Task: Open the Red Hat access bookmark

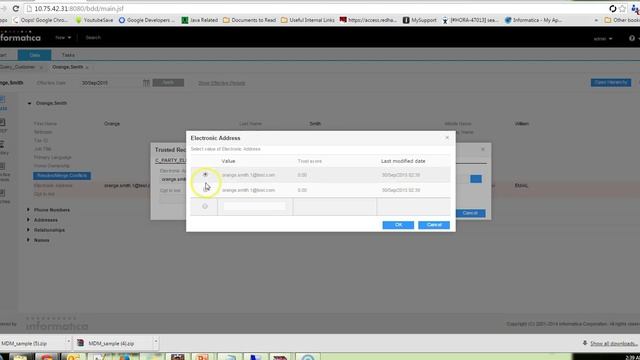Action: tap(369, 20)
